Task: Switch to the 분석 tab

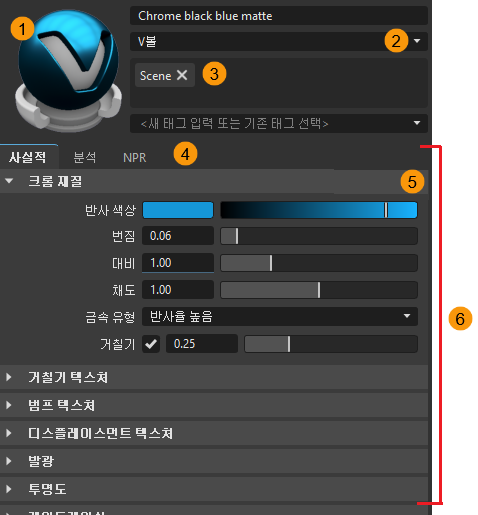Action: point(85,157)
